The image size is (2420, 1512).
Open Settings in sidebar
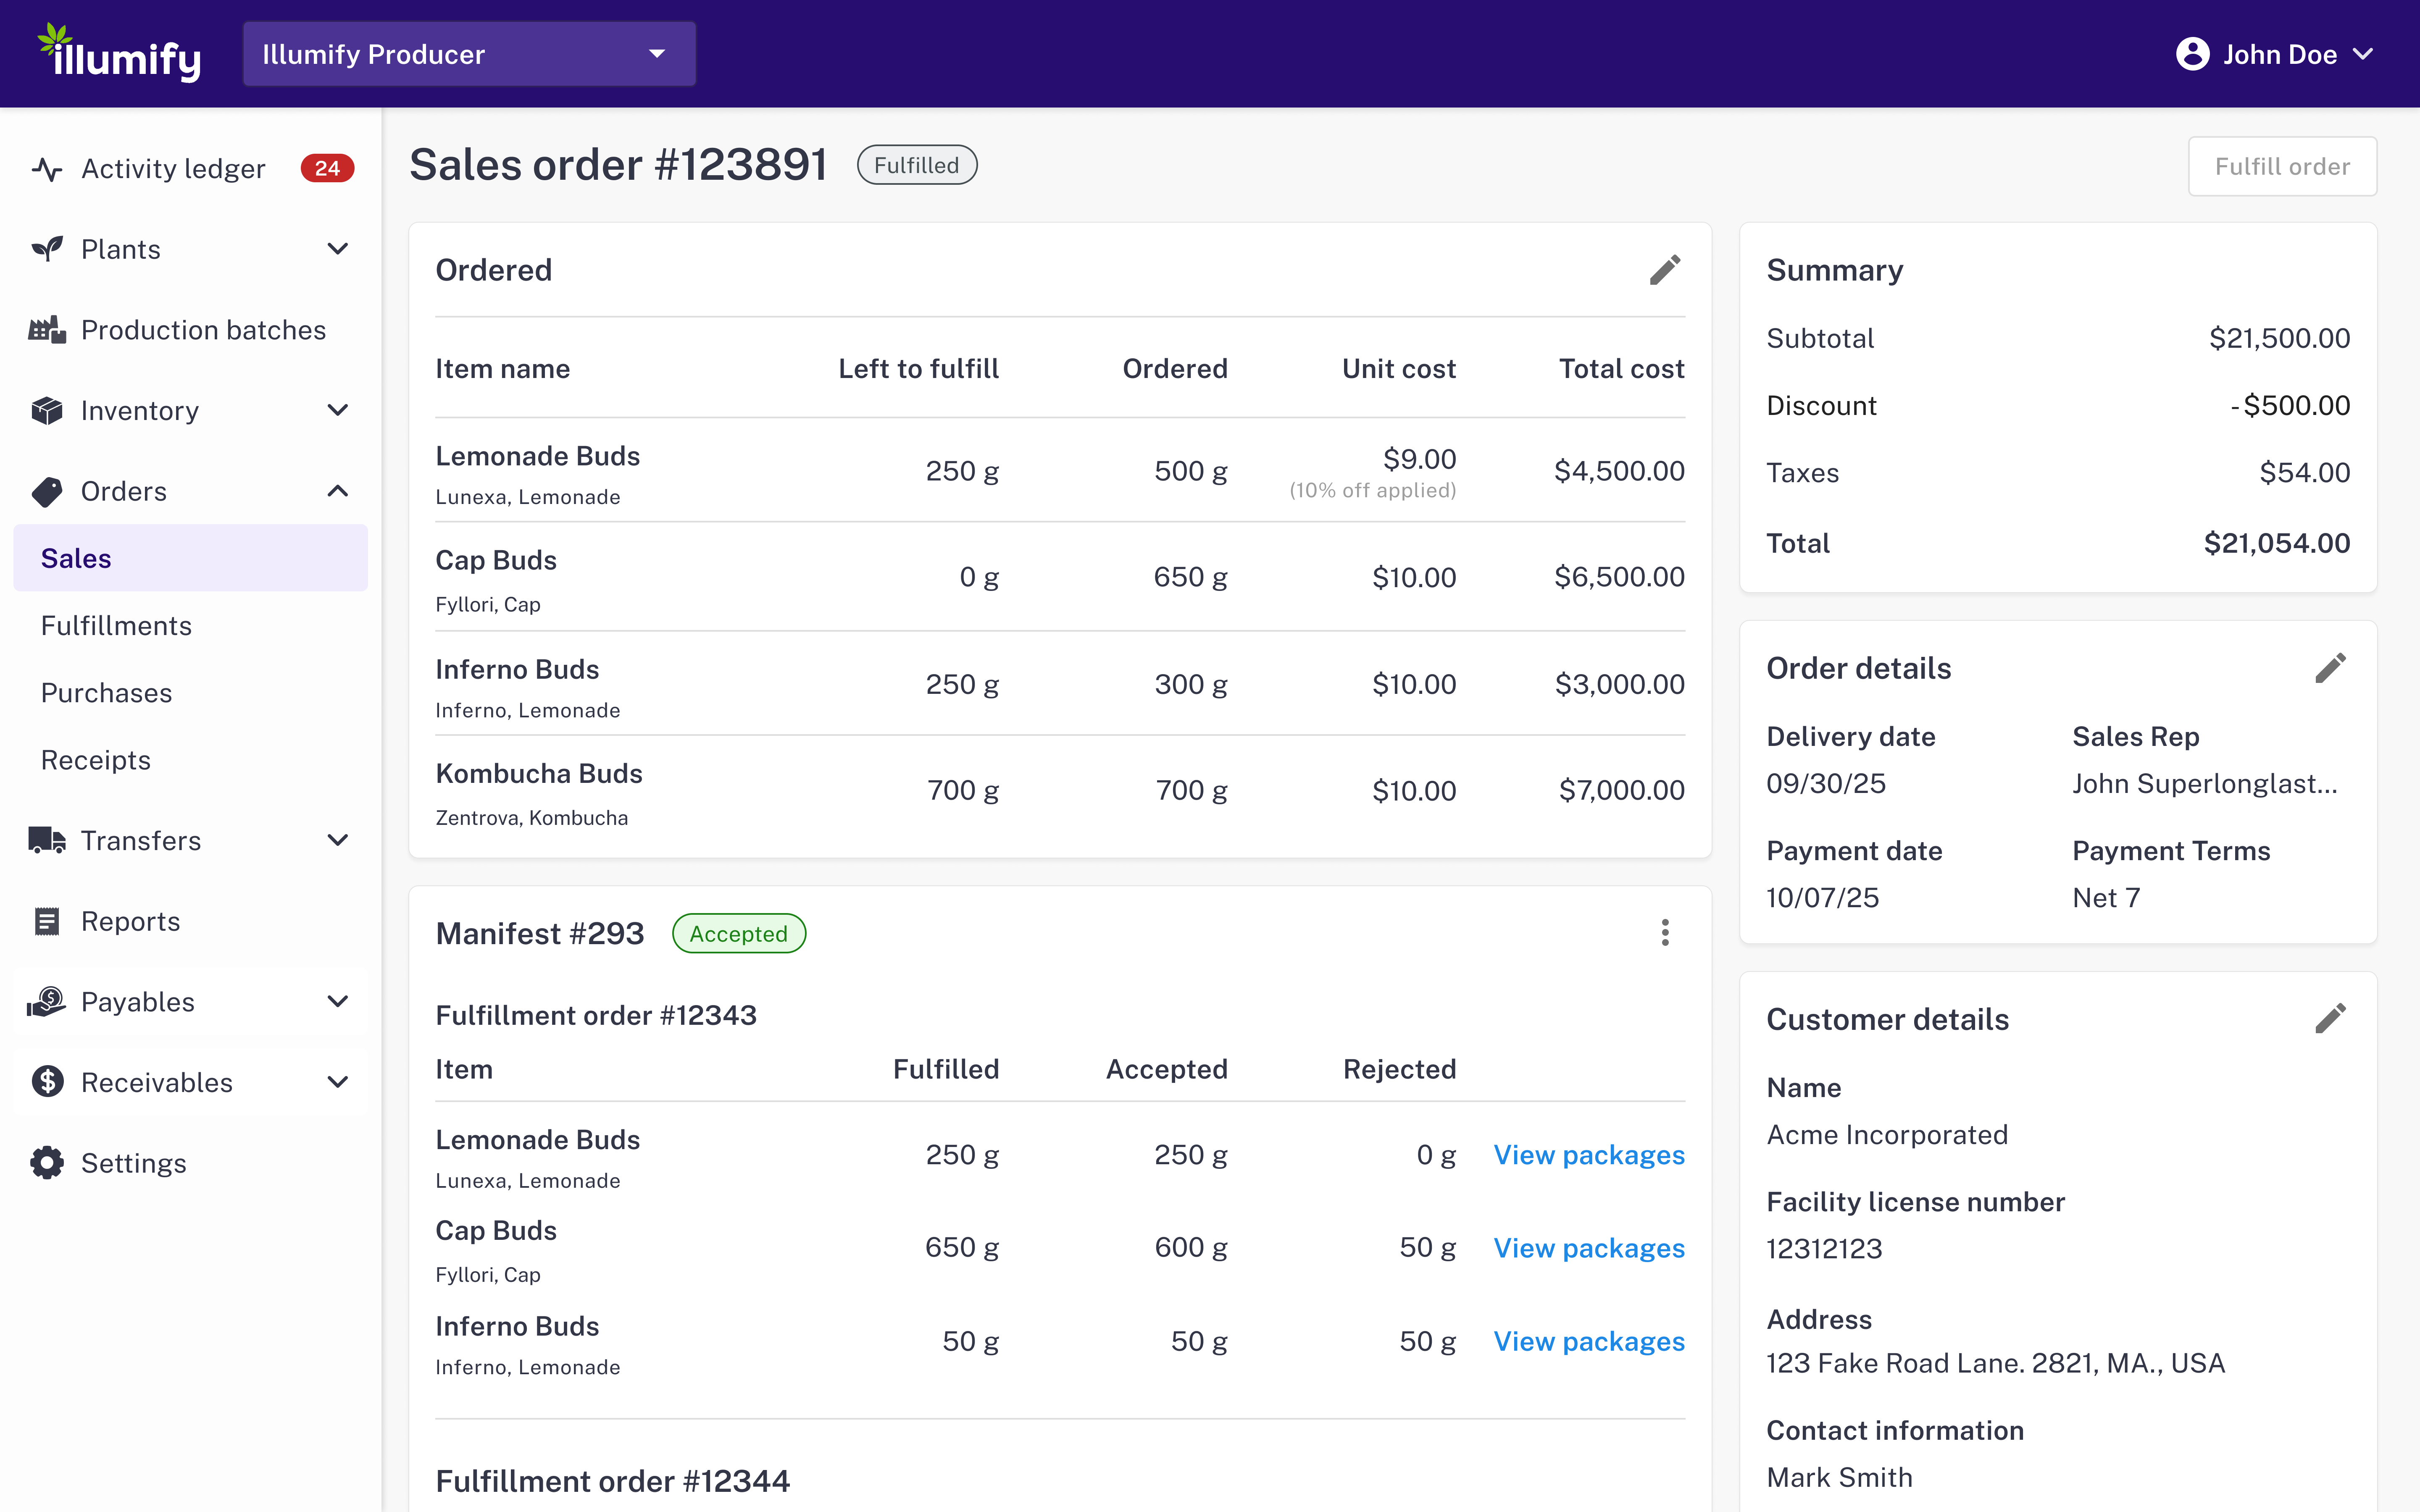pos(191,1163)
